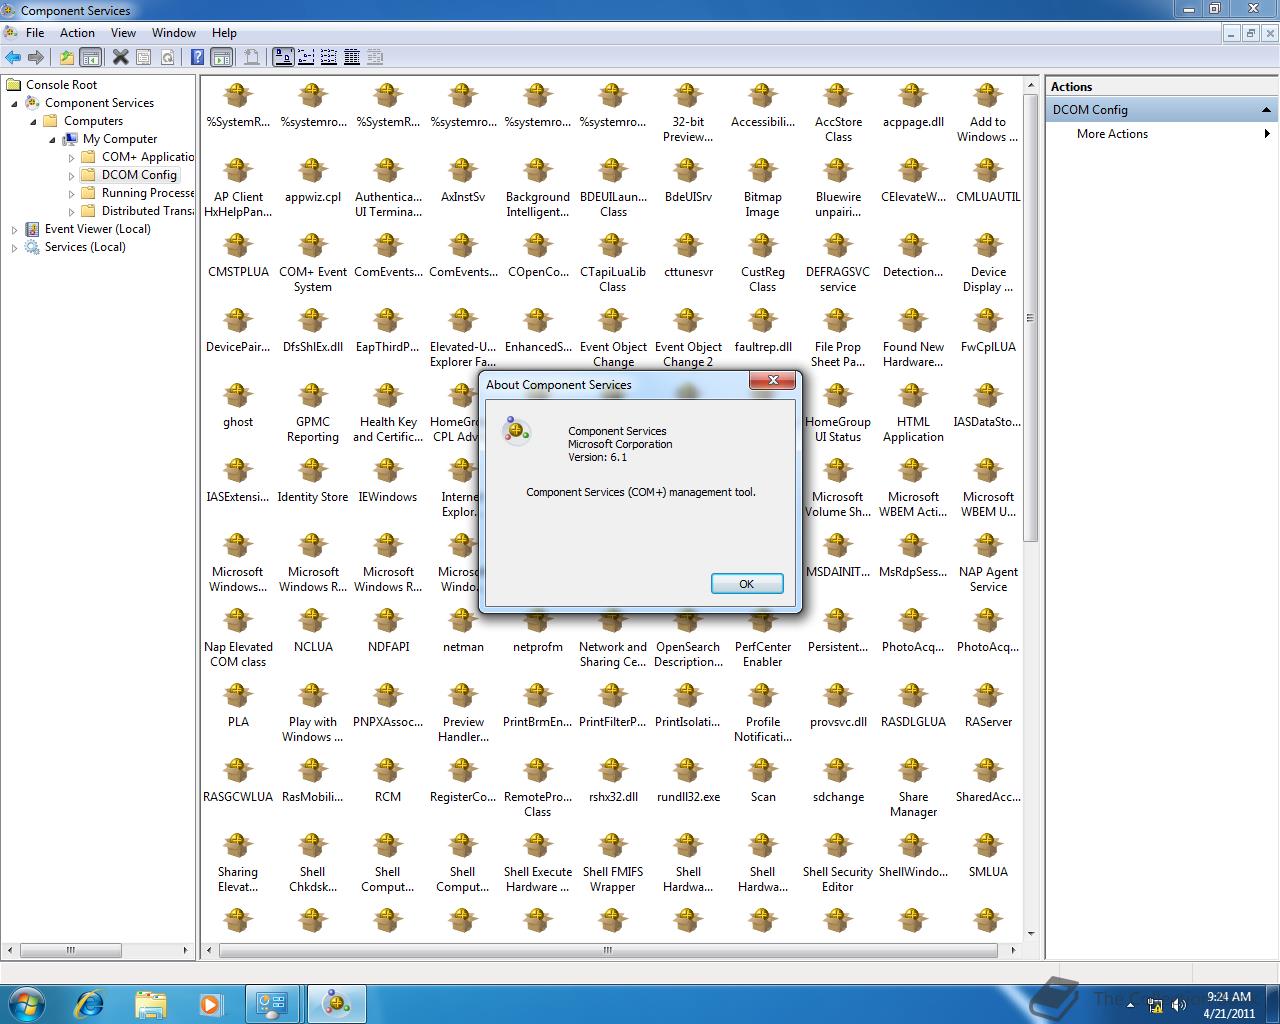Open the Help menu
1280x1024 pixels.
click(224, 33)
